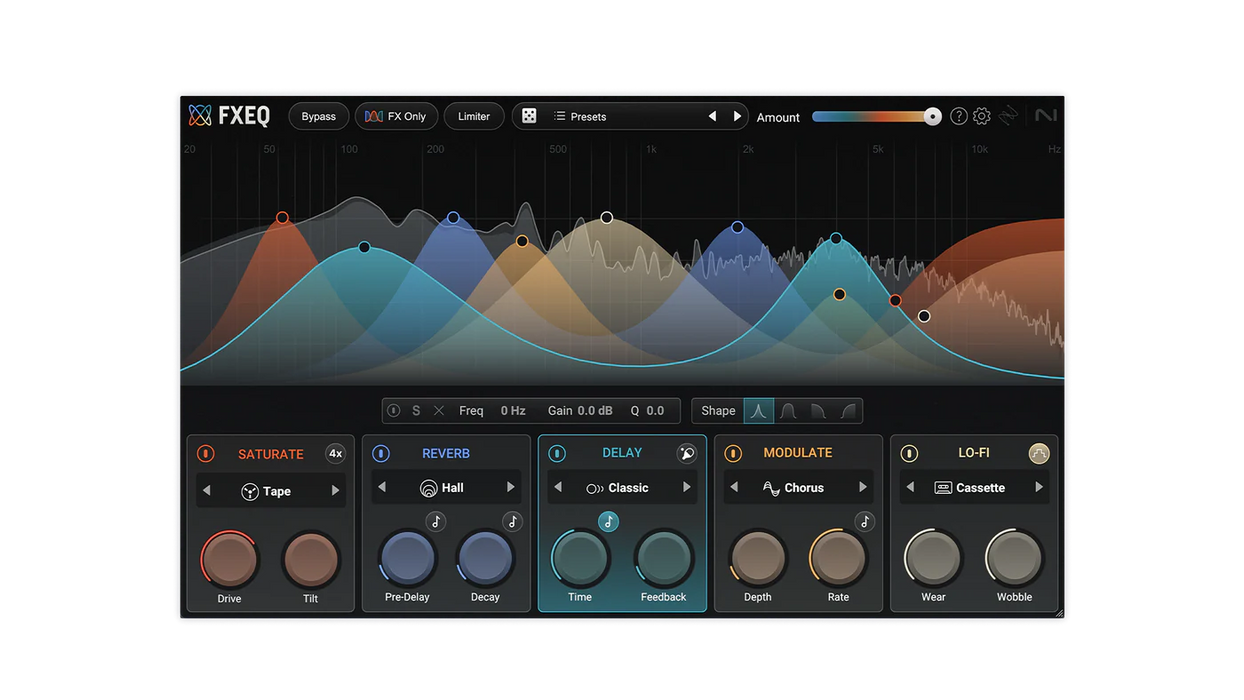Image resolution: width=1244 pixels, height=700 pixels.
Task: Select the teal band node near 100 Hz
Action: [364, 247]
